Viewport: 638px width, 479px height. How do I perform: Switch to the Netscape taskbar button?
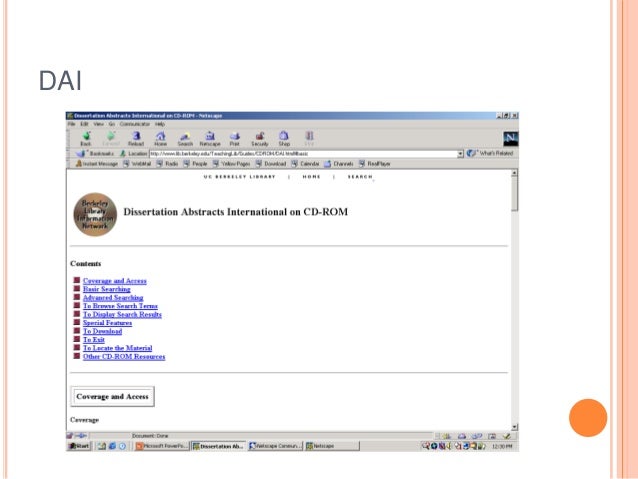332,446
